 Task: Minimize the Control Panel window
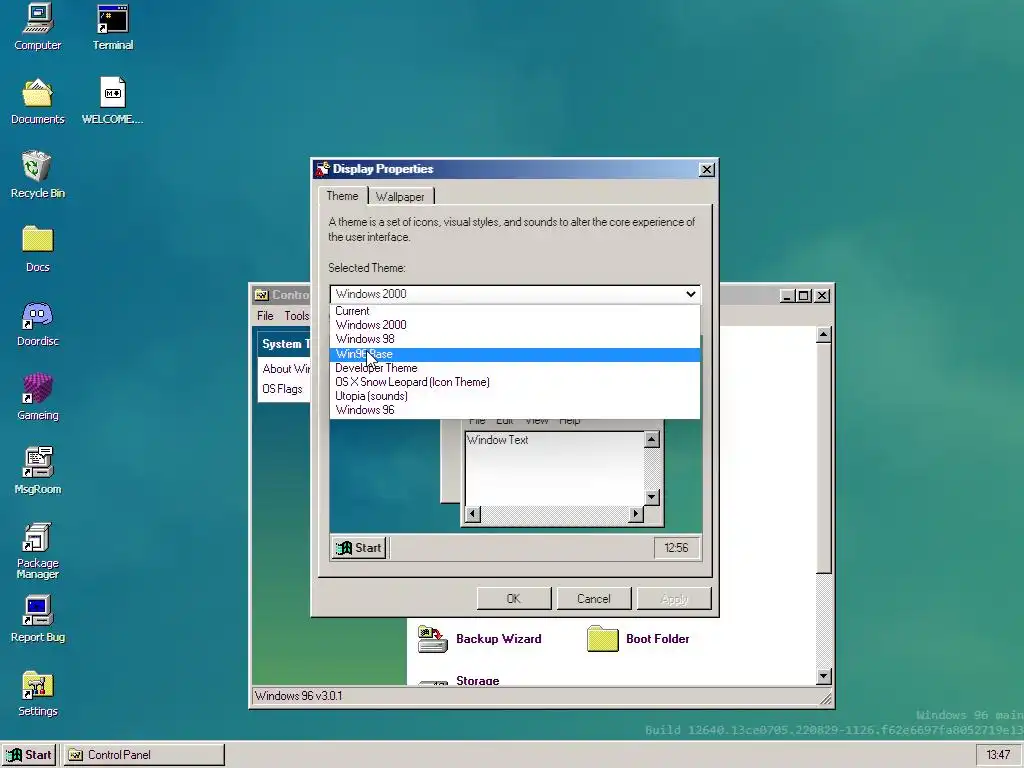[x=788, y=296]
